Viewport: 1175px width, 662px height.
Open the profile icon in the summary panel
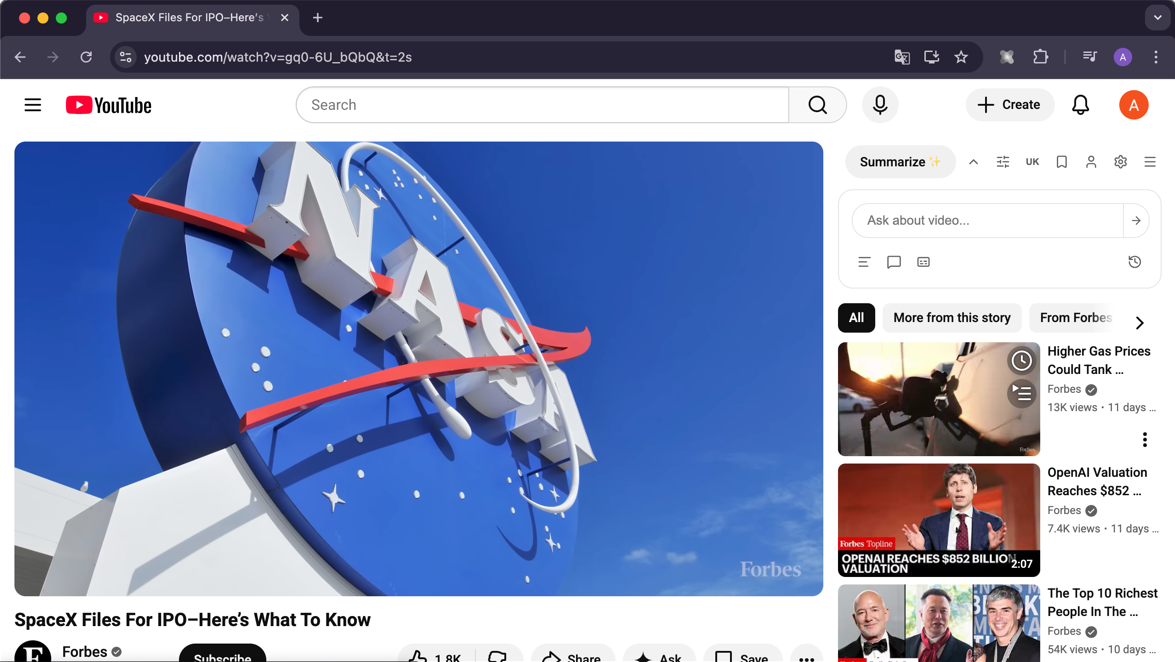[x=1091, y=162]
